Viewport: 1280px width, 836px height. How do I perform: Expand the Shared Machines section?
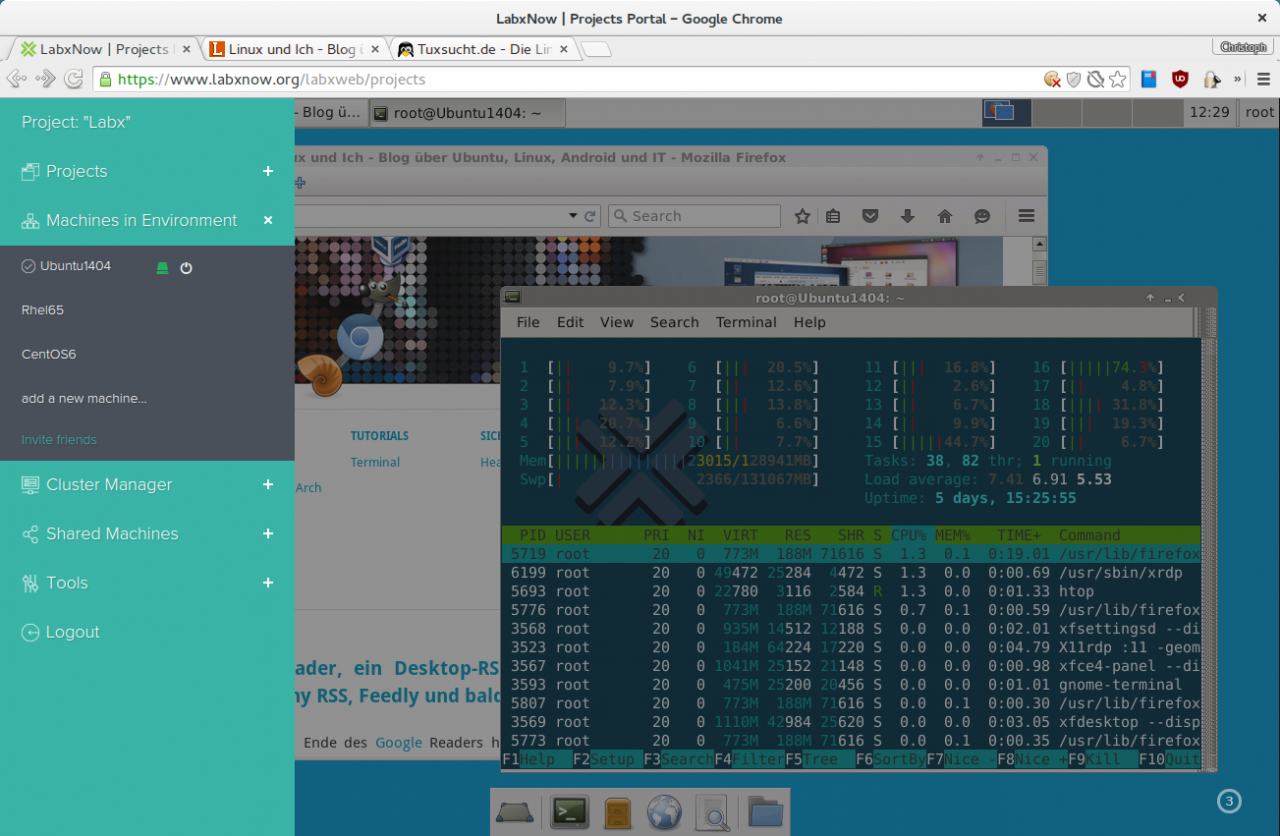click(268, 534)
